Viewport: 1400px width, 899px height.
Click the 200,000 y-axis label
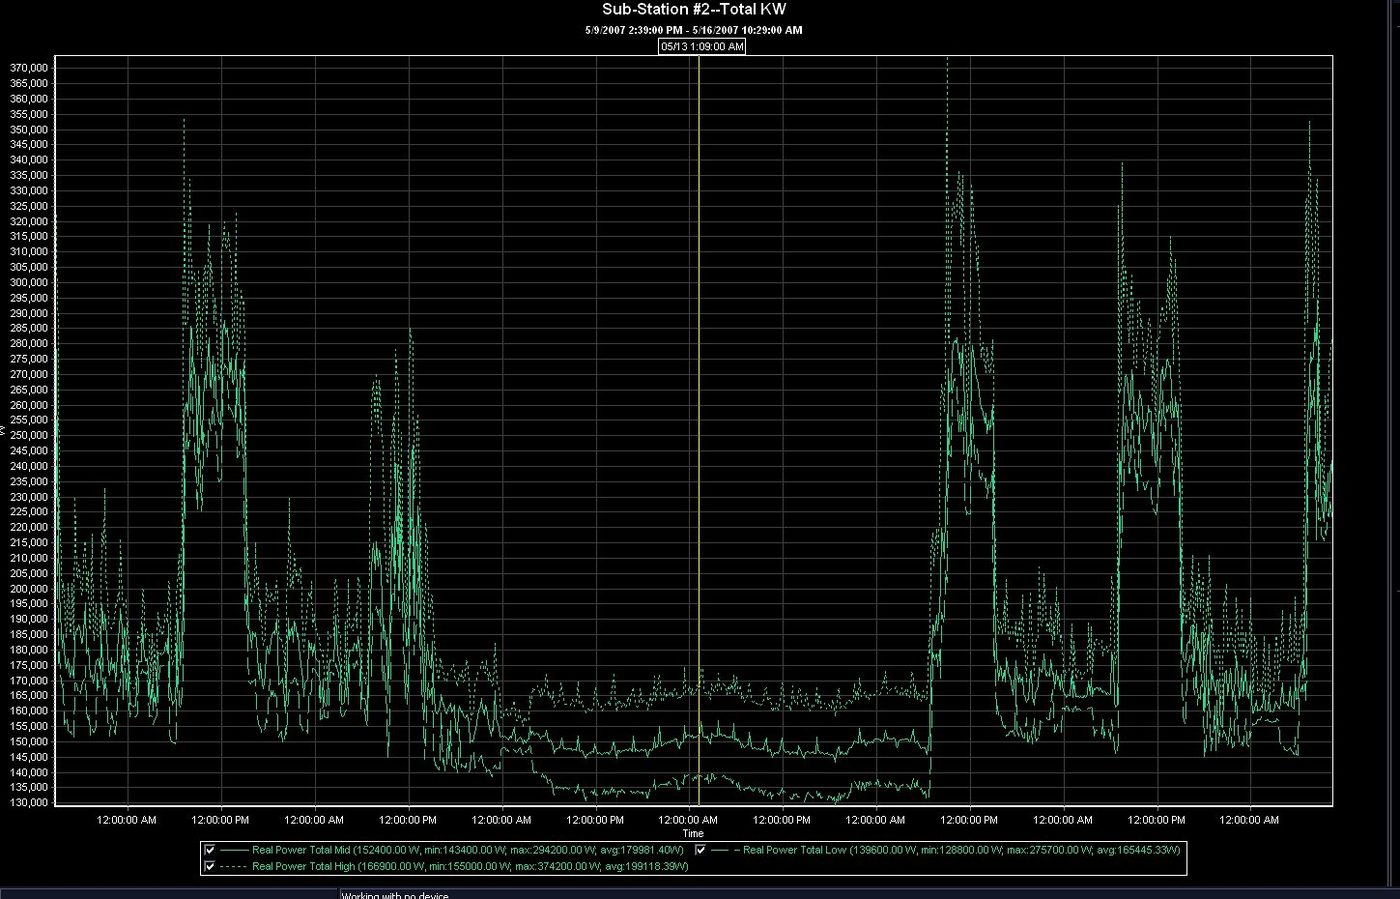click(x=29, y=588)
